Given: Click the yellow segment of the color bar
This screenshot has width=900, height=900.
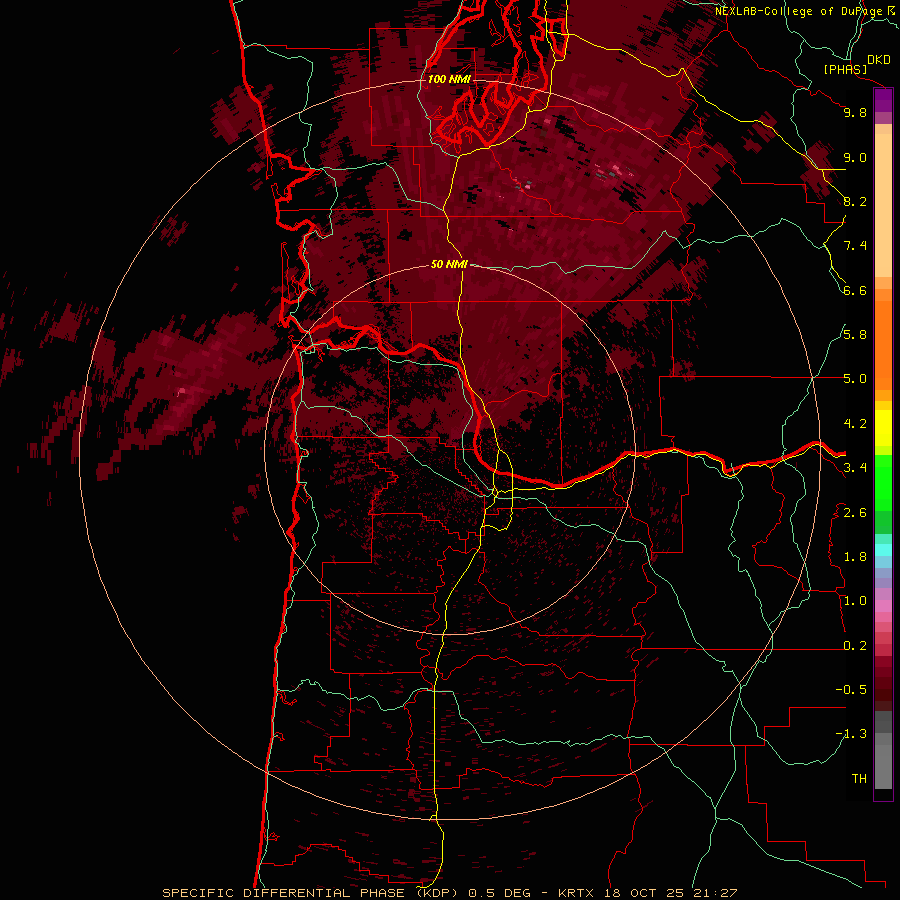Looking at the screenshot, I should click(883, 428).
